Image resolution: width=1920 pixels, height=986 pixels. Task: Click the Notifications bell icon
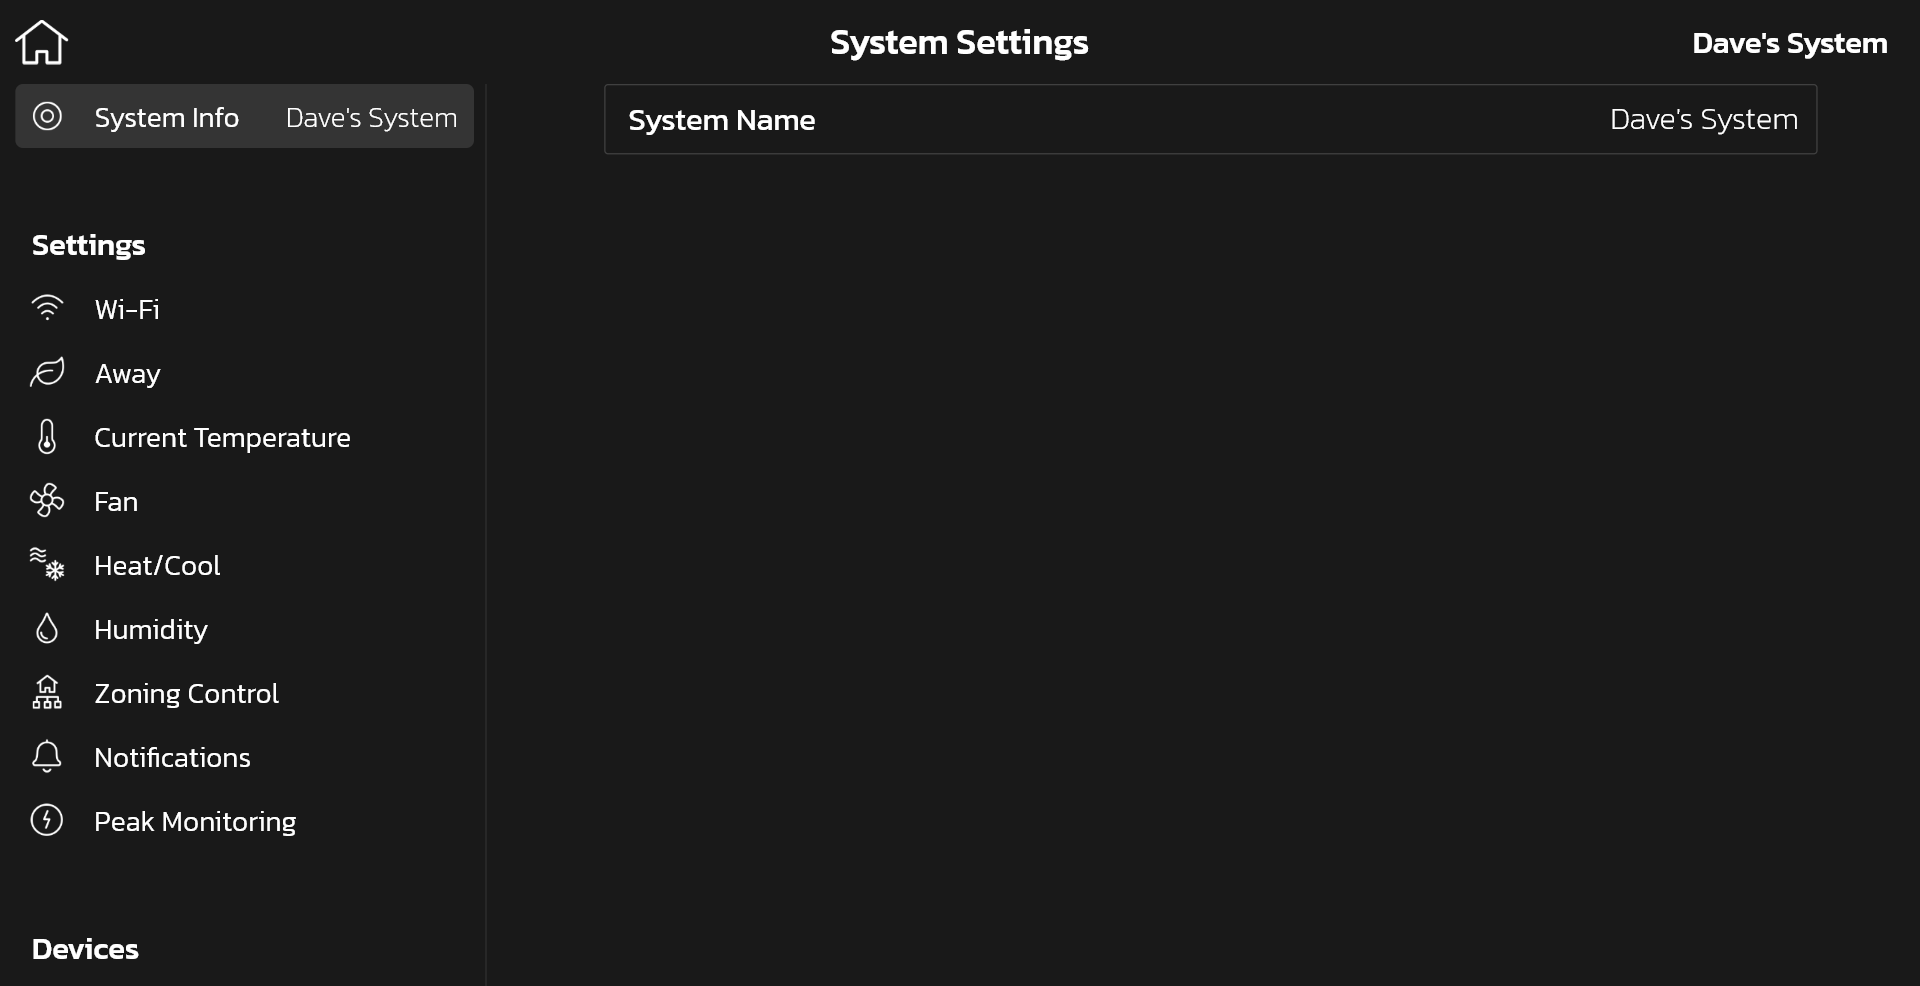47,756
